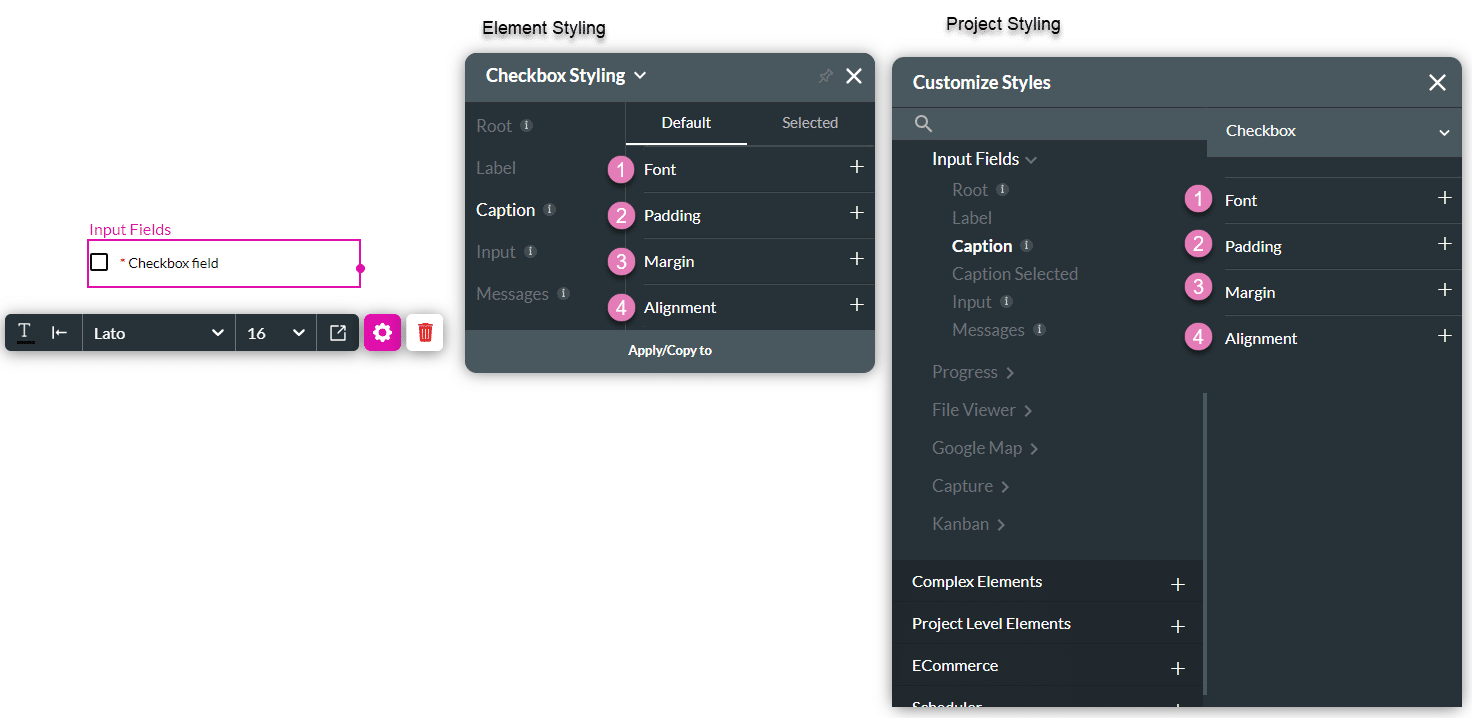Switch to the Selected tab
This screenshot has width=1472, height=718.
point(810,123)
